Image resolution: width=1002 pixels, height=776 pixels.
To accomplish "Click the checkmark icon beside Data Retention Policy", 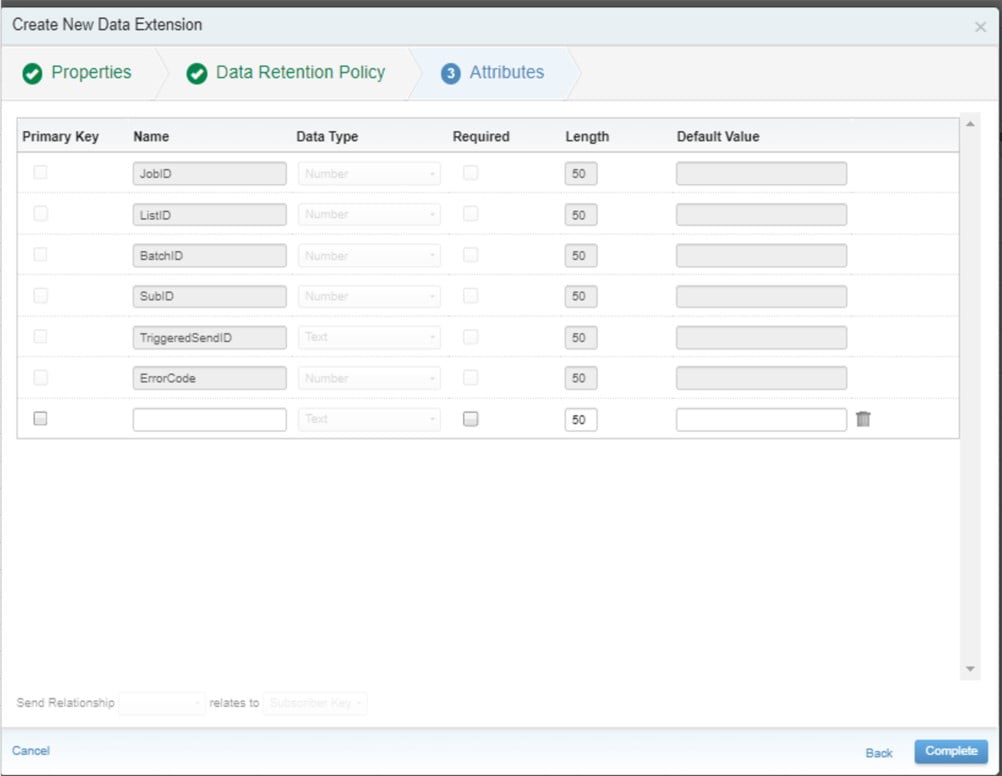I will [197, 73].
